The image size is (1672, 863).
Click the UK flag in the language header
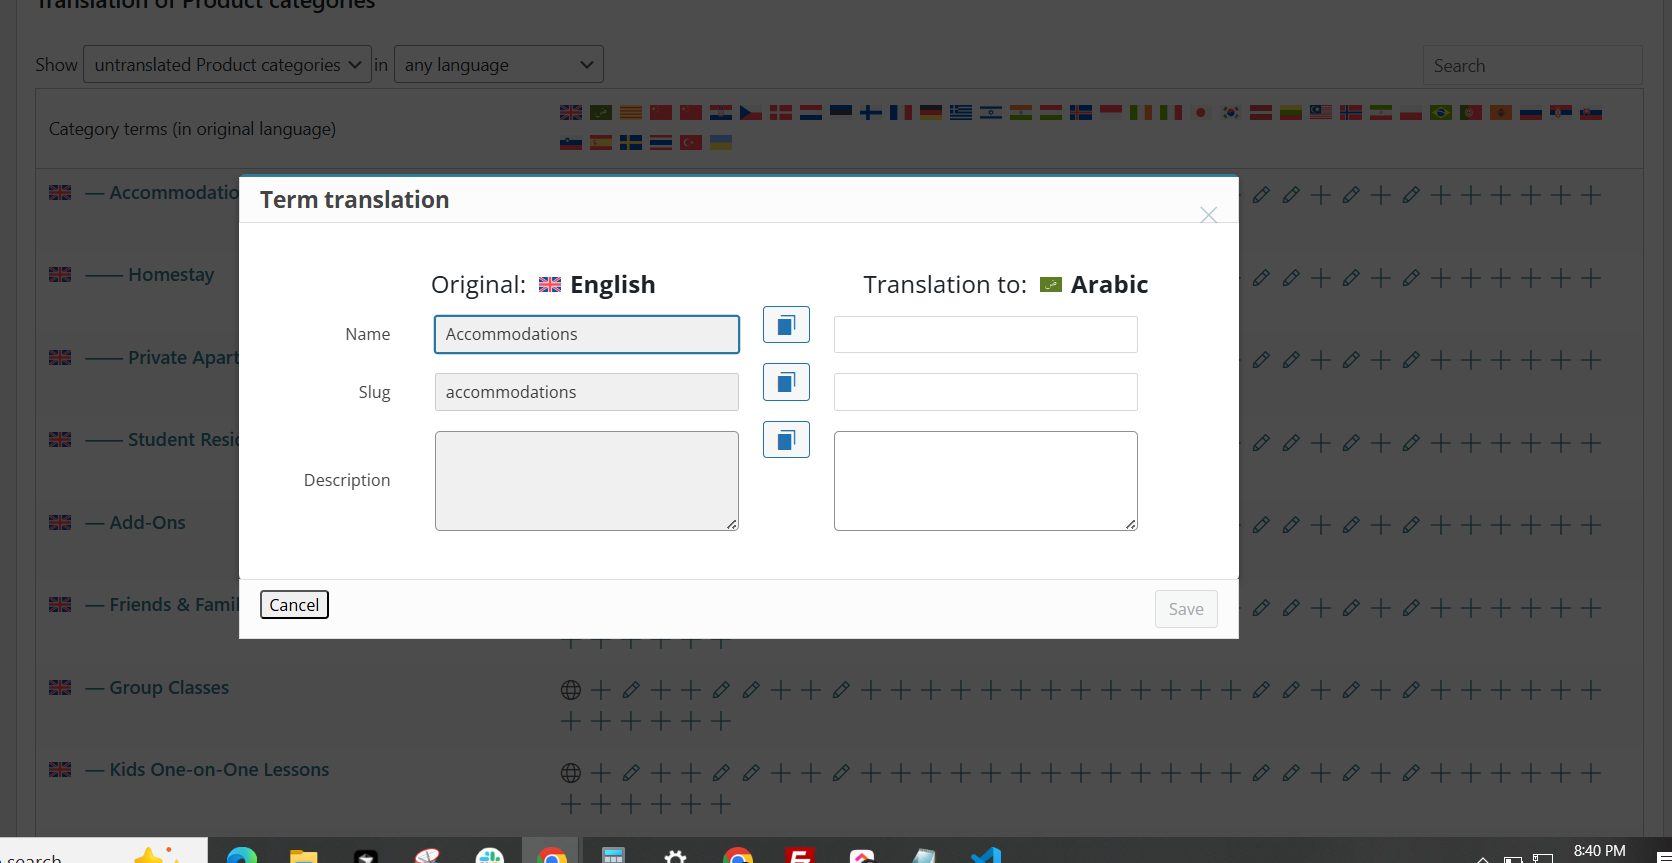pyautogui.click(x=571, y=113)
